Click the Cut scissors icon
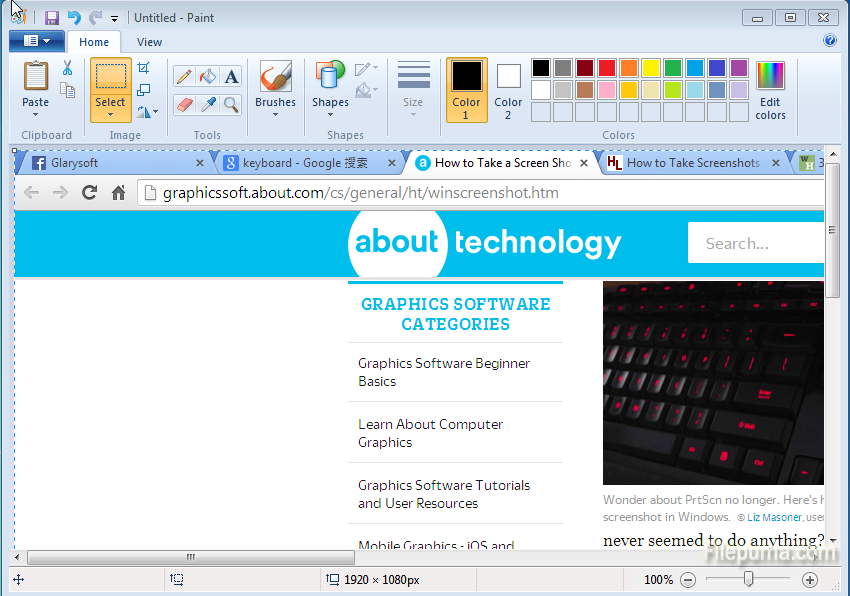The image size is (850, 596). point(67,68)
